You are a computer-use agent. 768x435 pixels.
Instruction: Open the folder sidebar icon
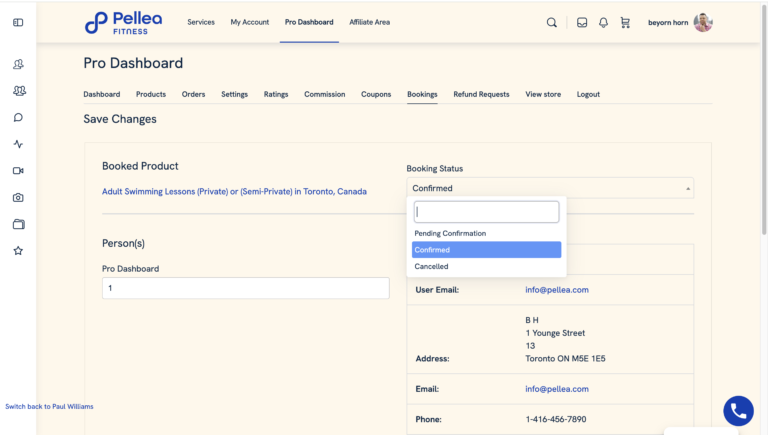point(19,224)
